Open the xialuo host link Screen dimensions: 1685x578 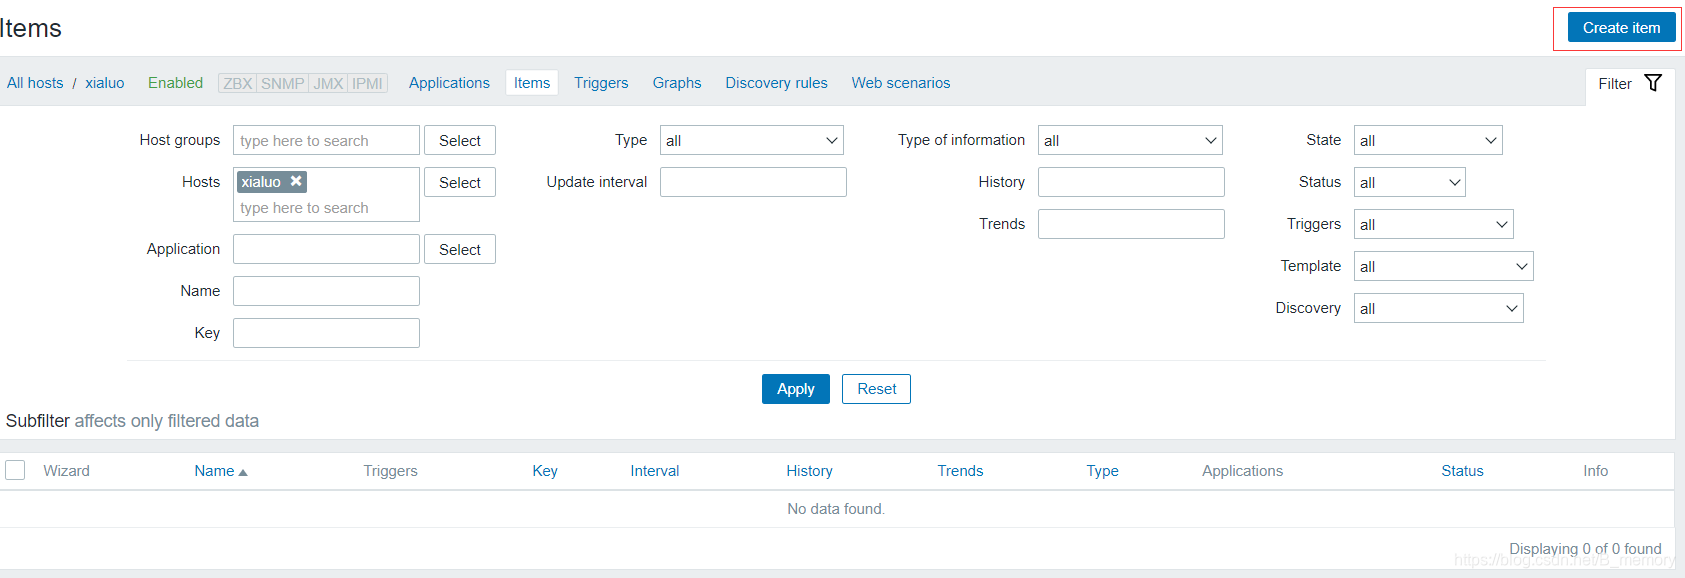pyautogui.click(x=105, y=83)
